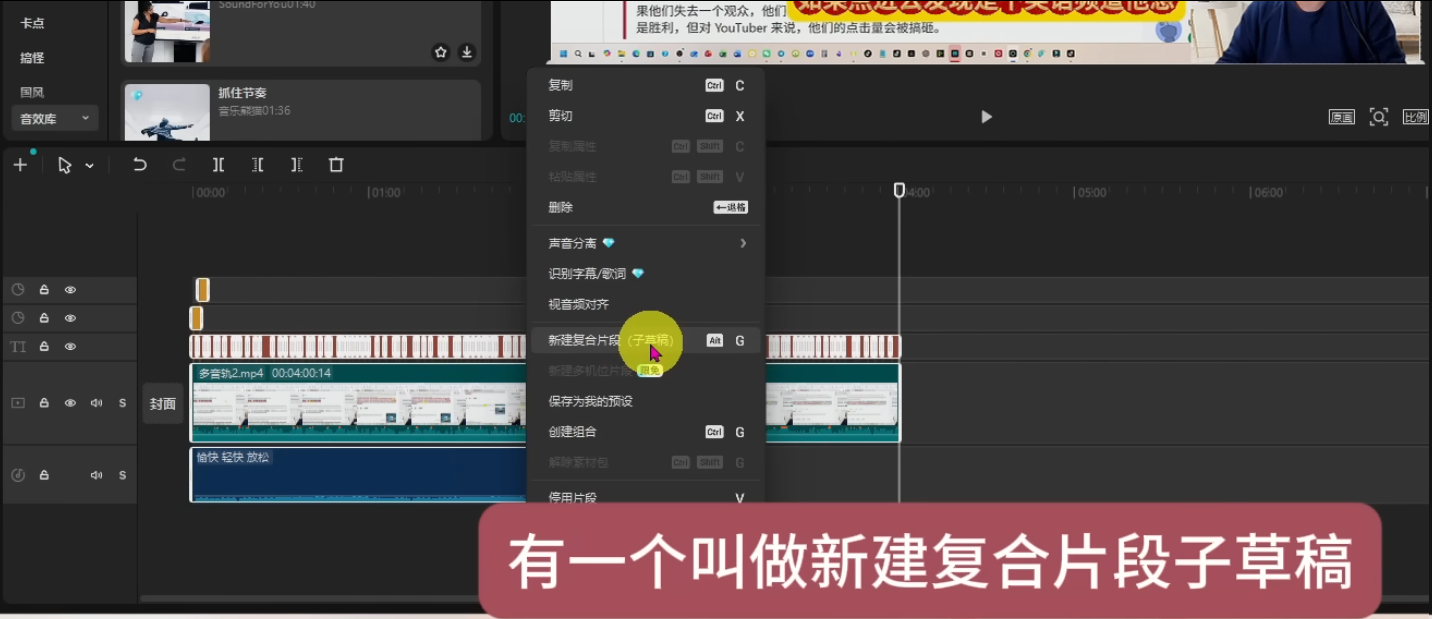Download the SoundForYou sound effect

(x=466, y=52)
